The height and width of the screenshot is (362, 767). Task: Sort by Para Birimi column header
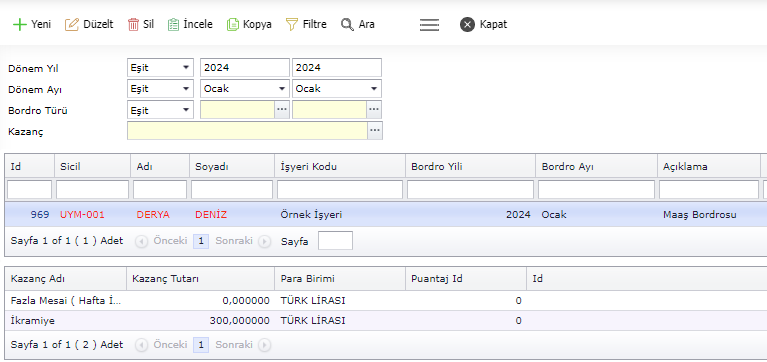(340, 279)
